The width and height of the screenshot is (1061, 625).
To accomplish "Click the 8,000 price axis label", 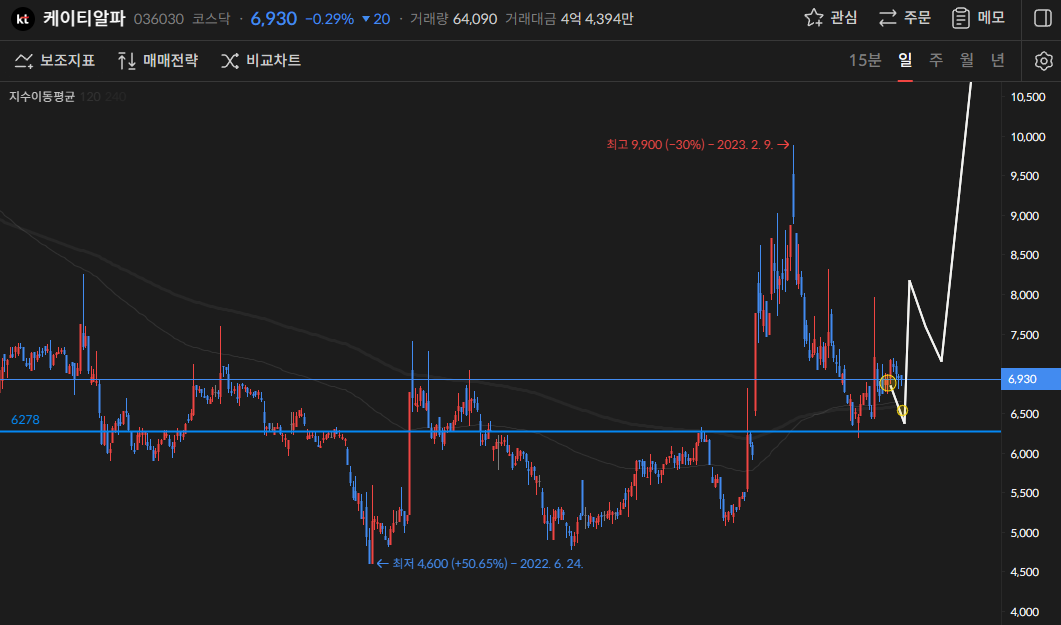I will point(1024,296).
